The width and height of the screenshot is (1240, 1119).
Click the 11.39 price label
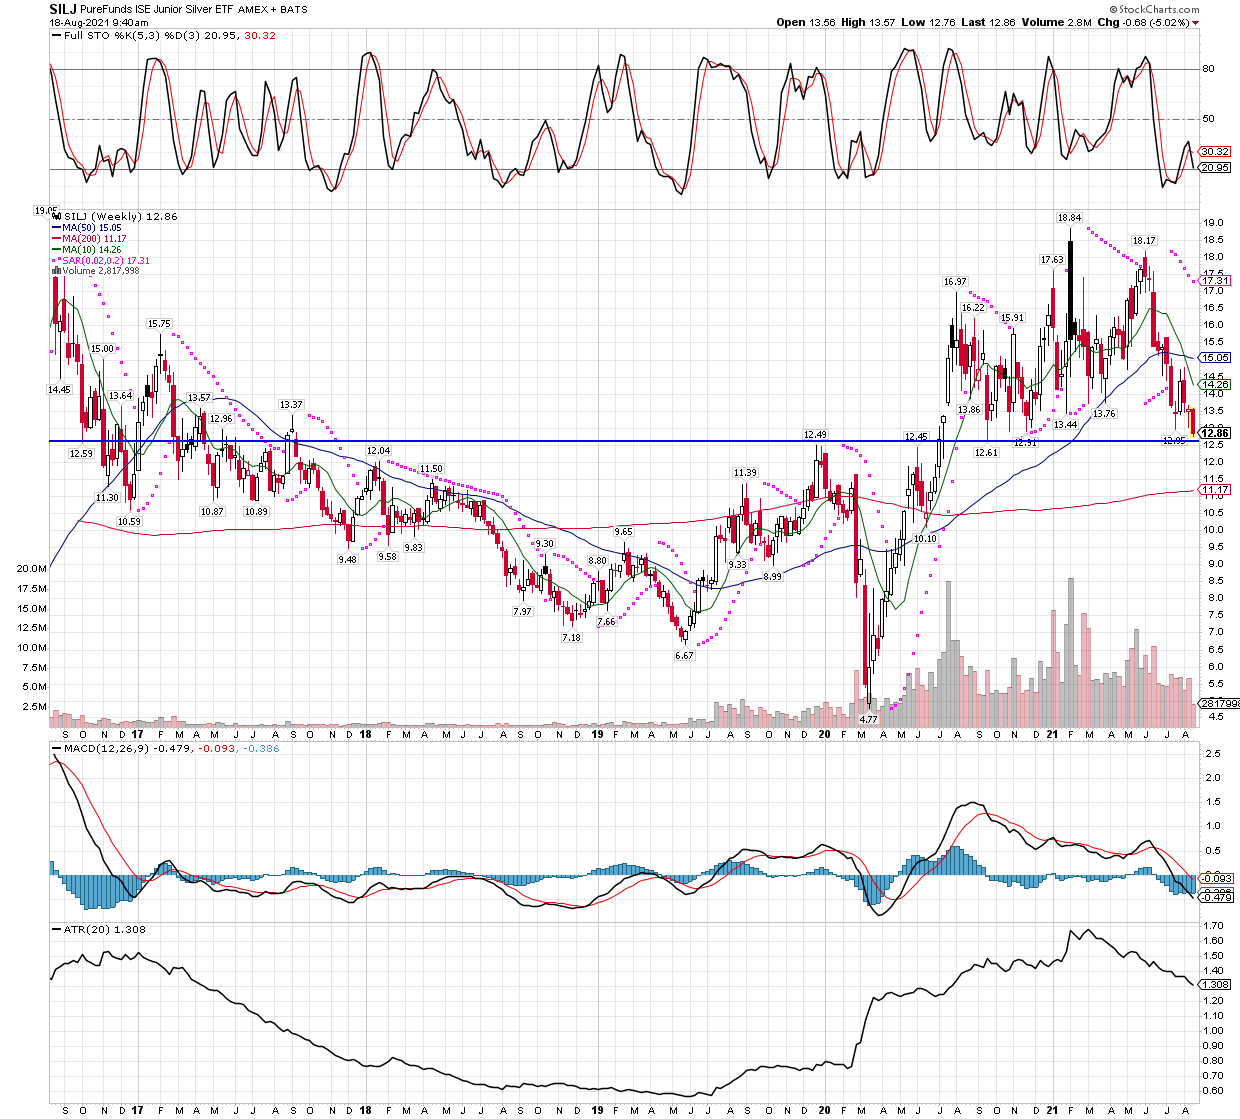pyautogui.click(x=745, y=473)
